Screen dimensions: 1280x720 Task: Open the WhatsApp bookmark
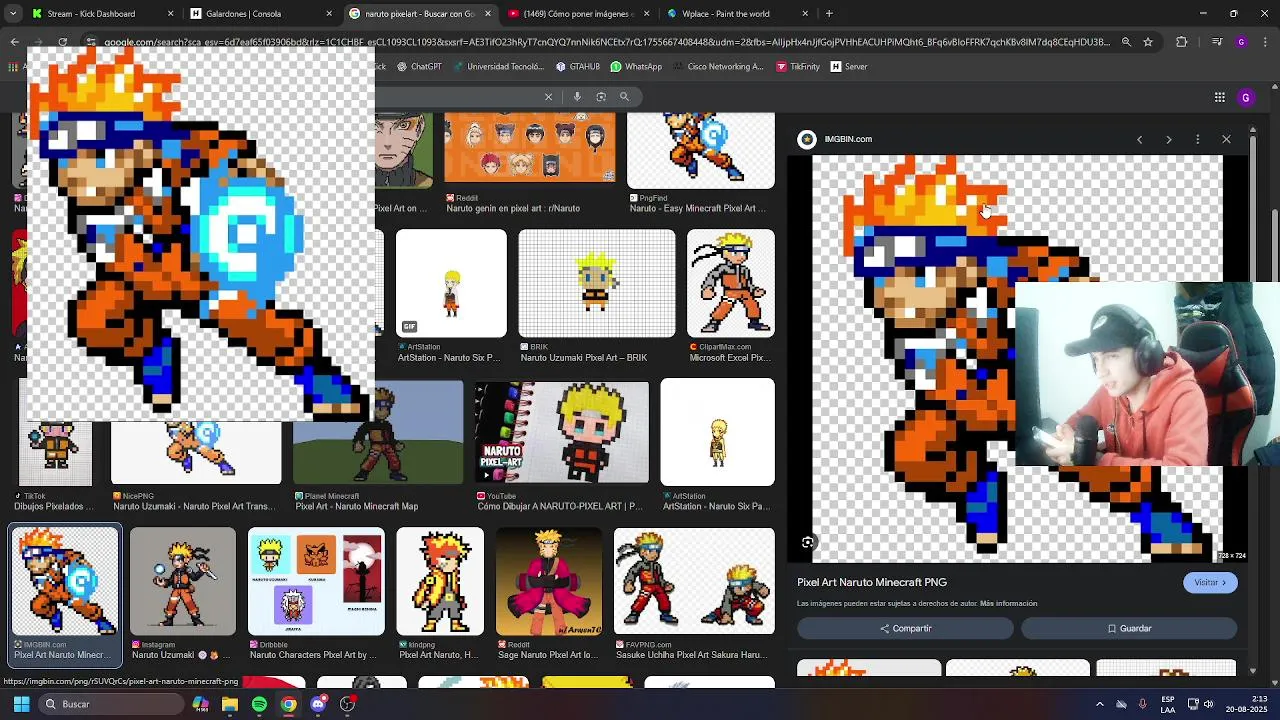tap(636, 67)
